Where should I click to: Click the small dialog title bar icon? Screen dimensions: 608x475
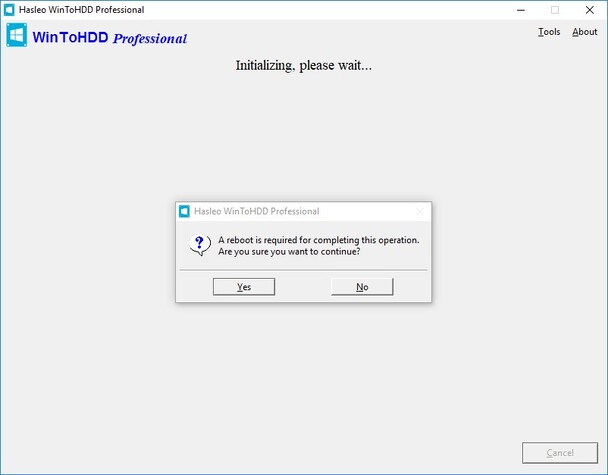click(184, 211)
